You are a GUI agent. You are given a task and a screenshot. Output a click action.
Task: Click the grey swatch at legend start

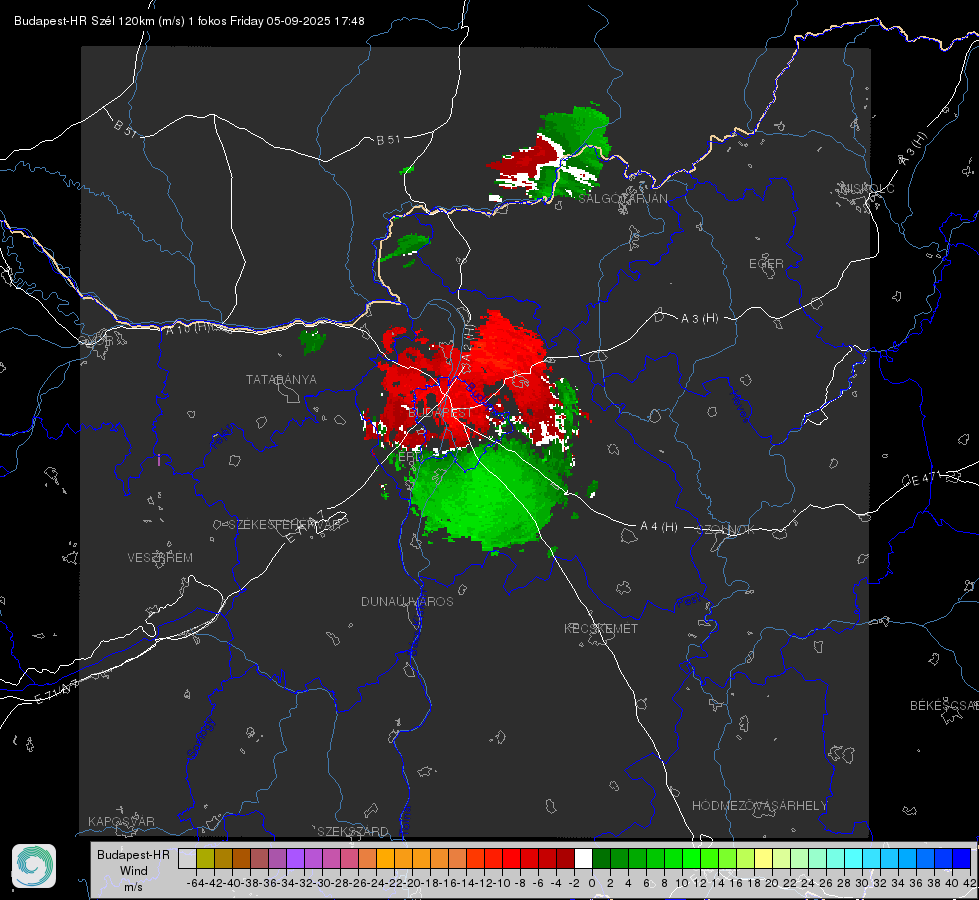point(187,859)
